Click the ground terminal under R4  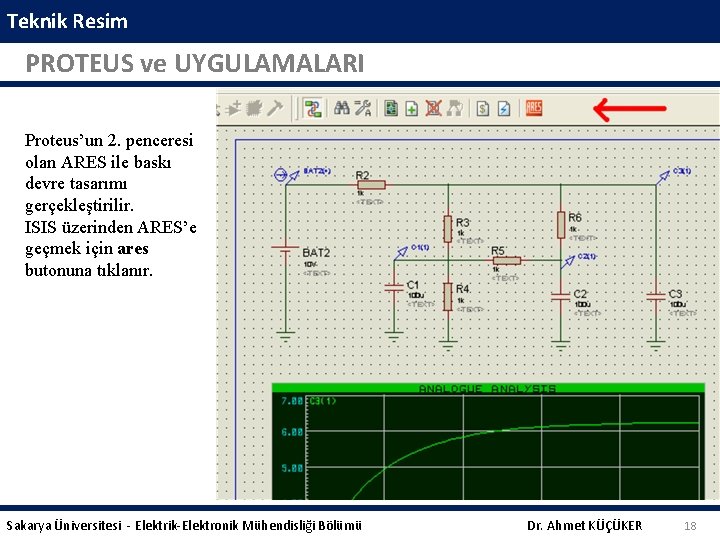point(448,345)
